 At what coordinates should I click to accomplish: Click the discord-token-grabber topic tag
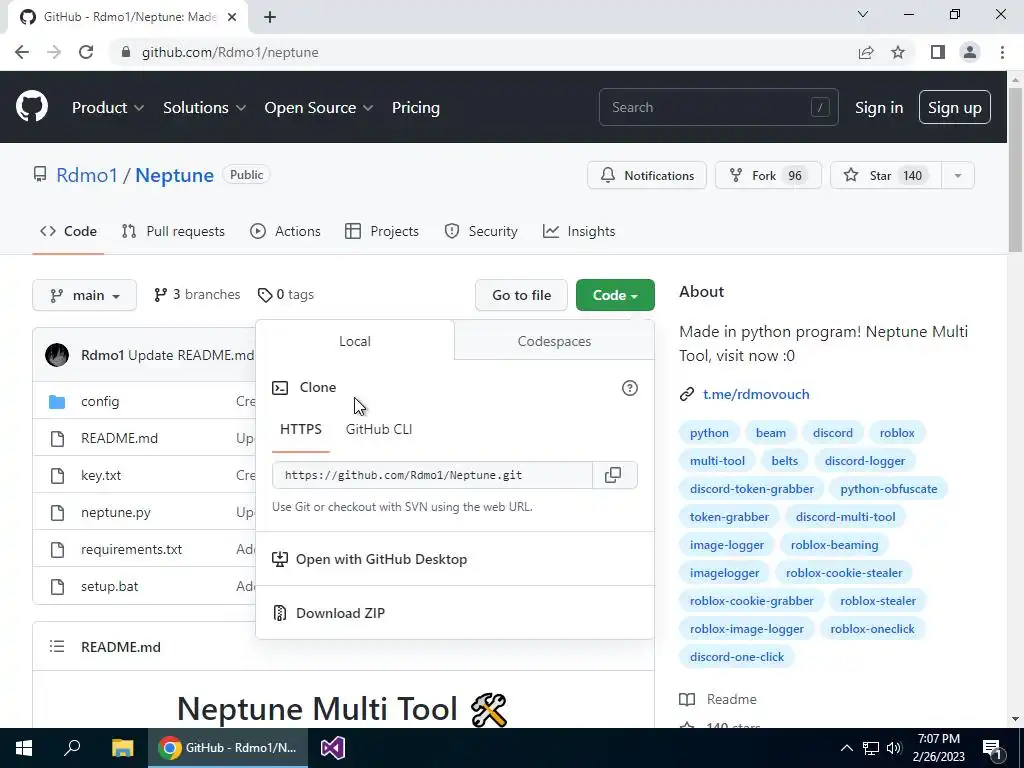point(752,488)
